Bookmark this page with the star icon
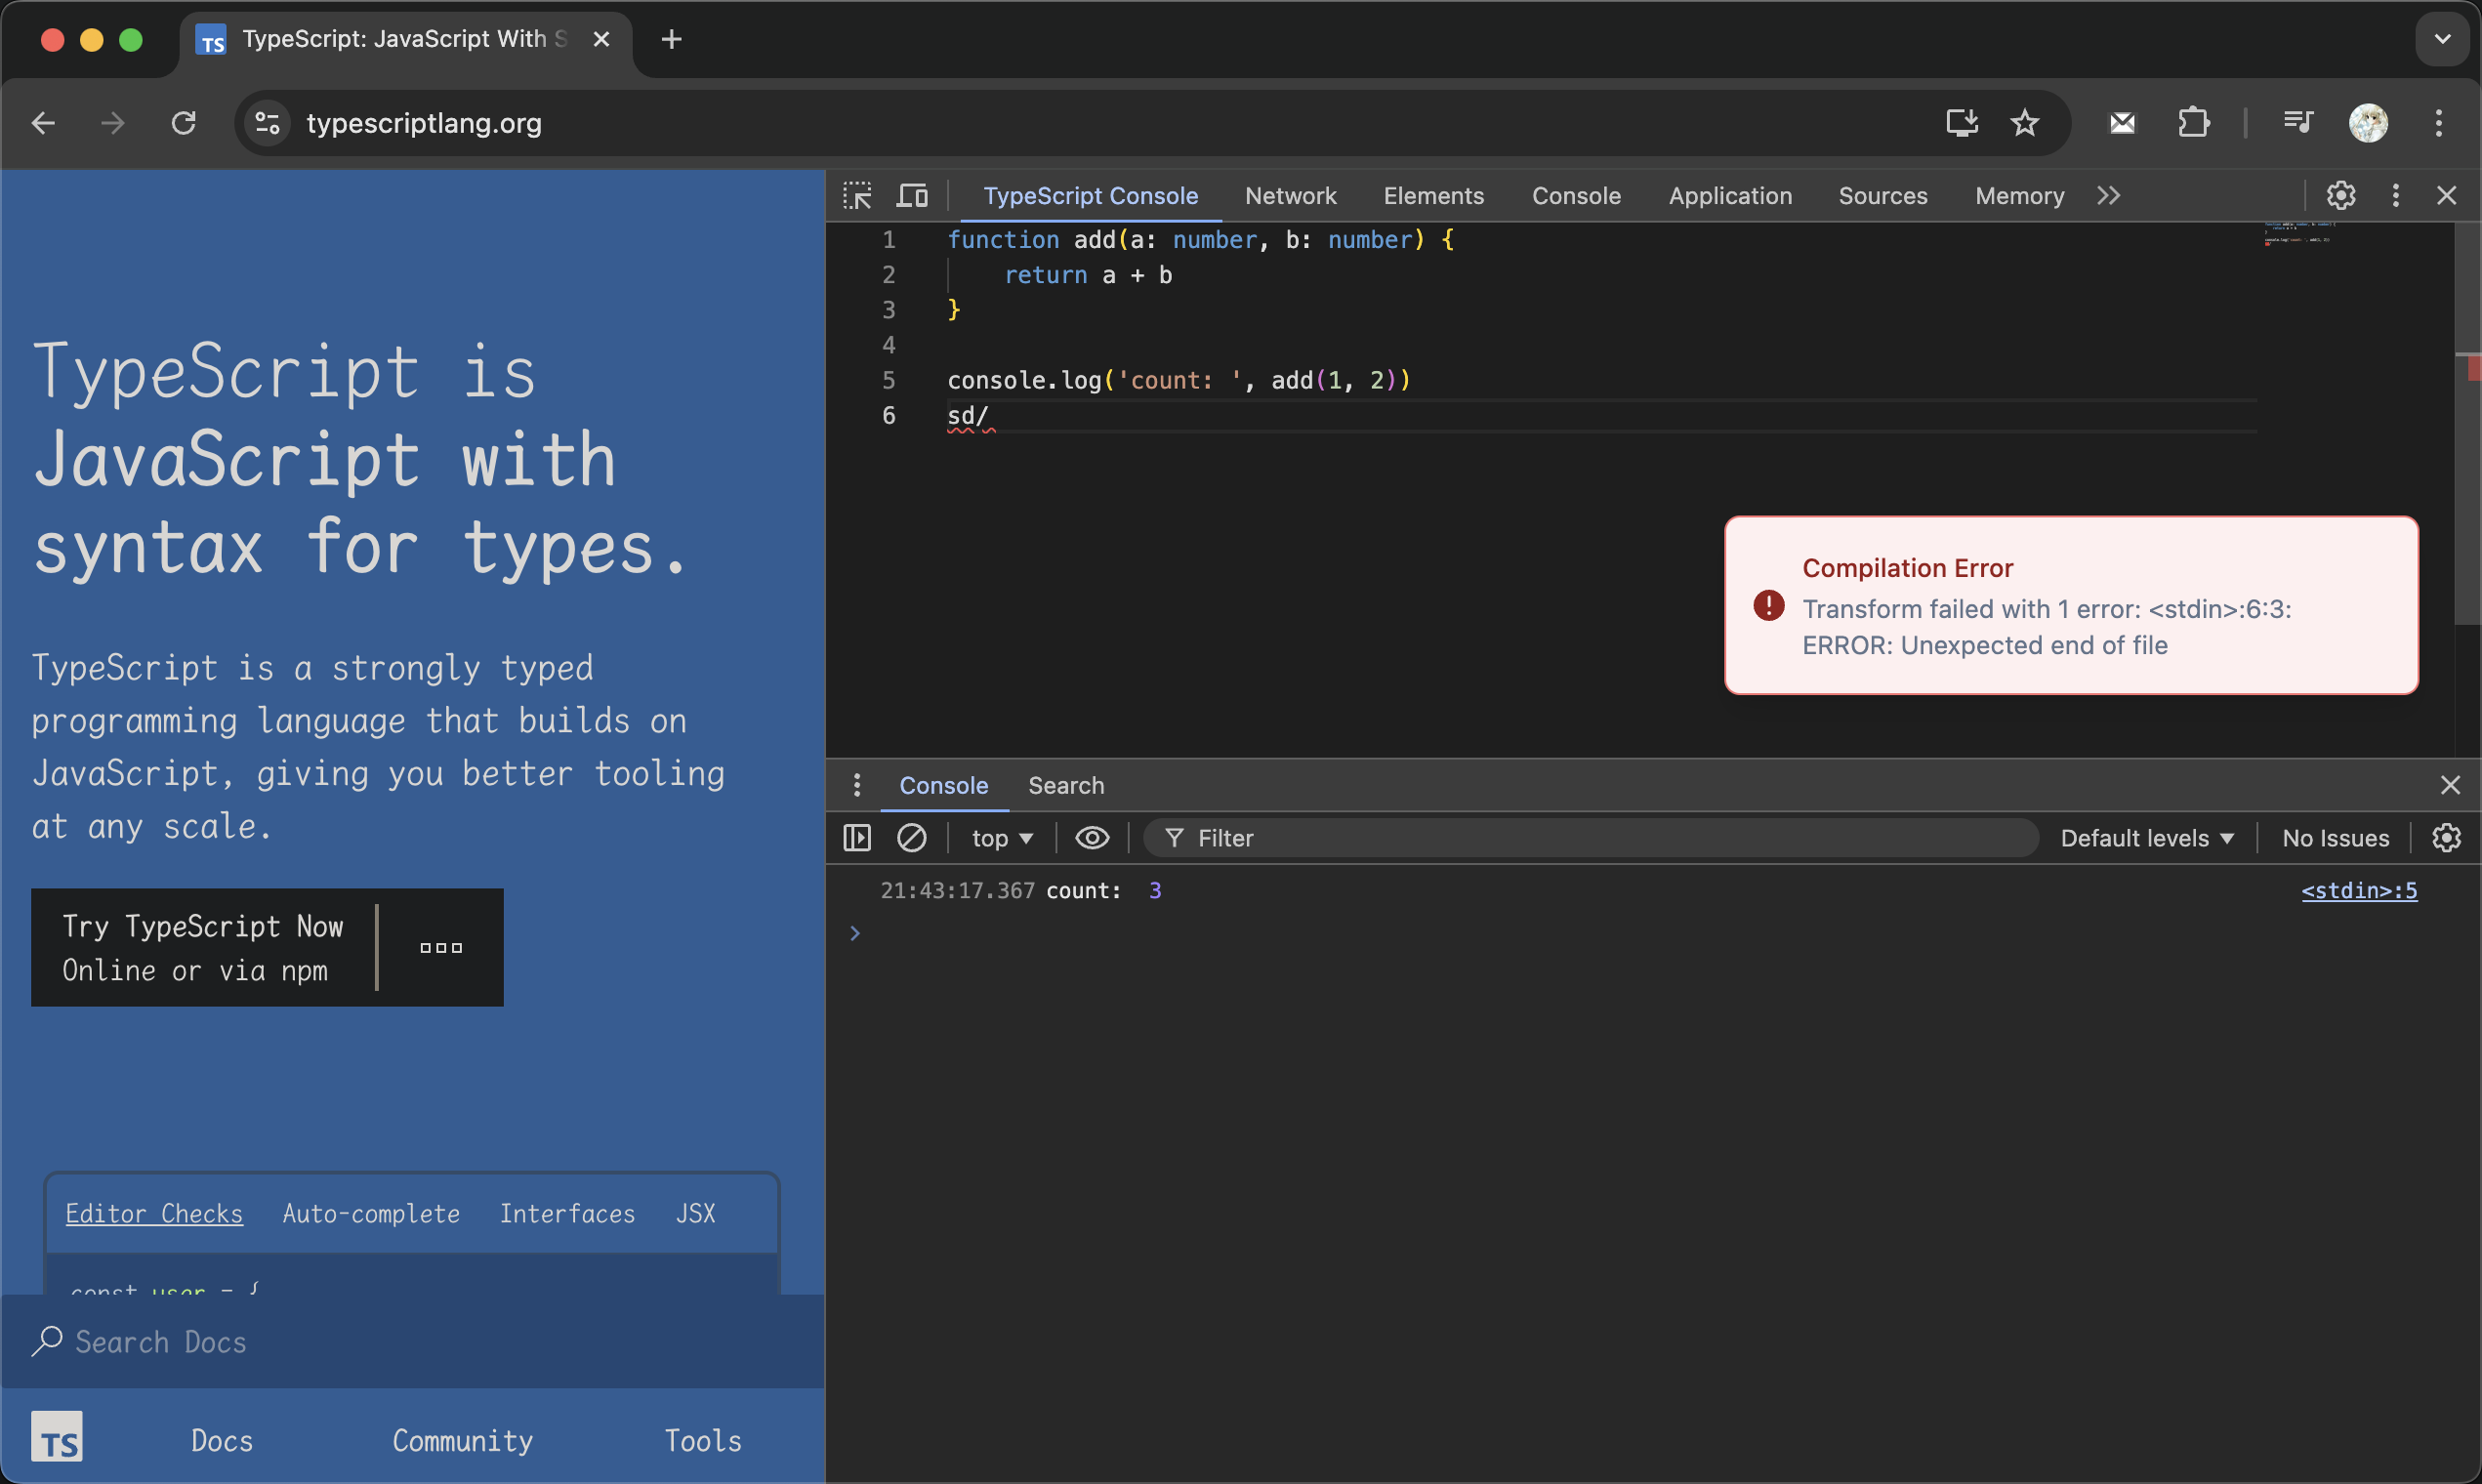 (2024, 123)
